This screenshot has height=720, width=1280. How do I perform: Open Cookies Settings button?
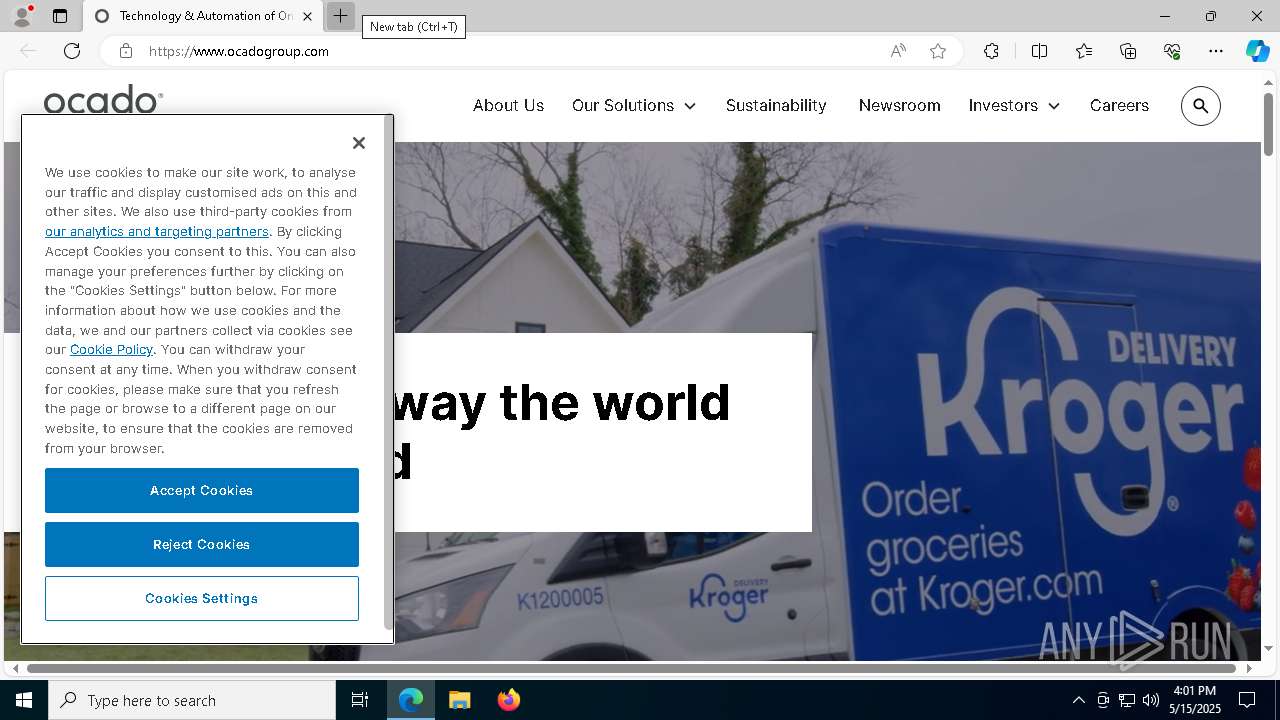coord(202,598)
